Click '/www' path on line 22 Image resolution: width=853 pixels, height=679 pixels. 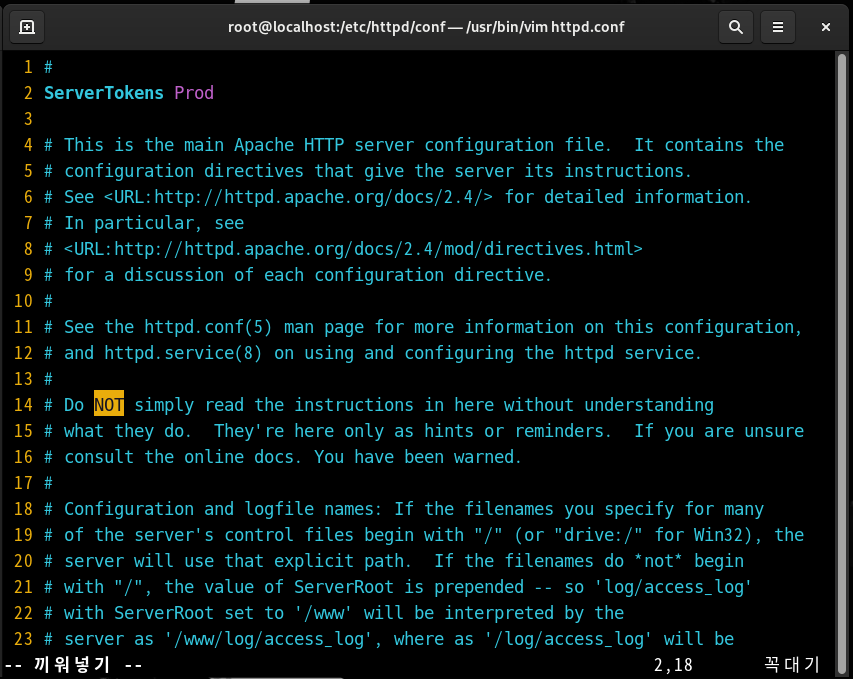324,613
